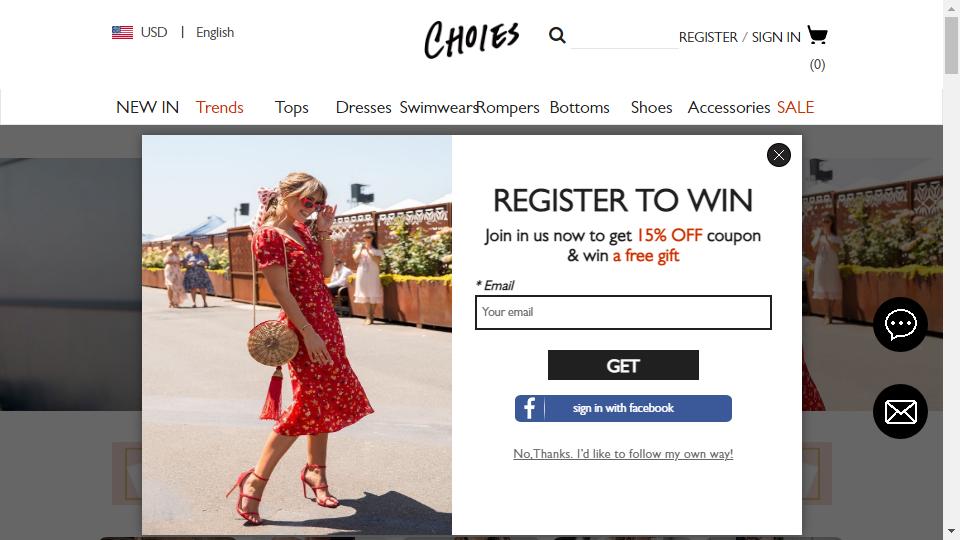Click the page vertical scrollbar
This screenshot has width=960, height=540.
pyautogui.click(x=951, y=270)
